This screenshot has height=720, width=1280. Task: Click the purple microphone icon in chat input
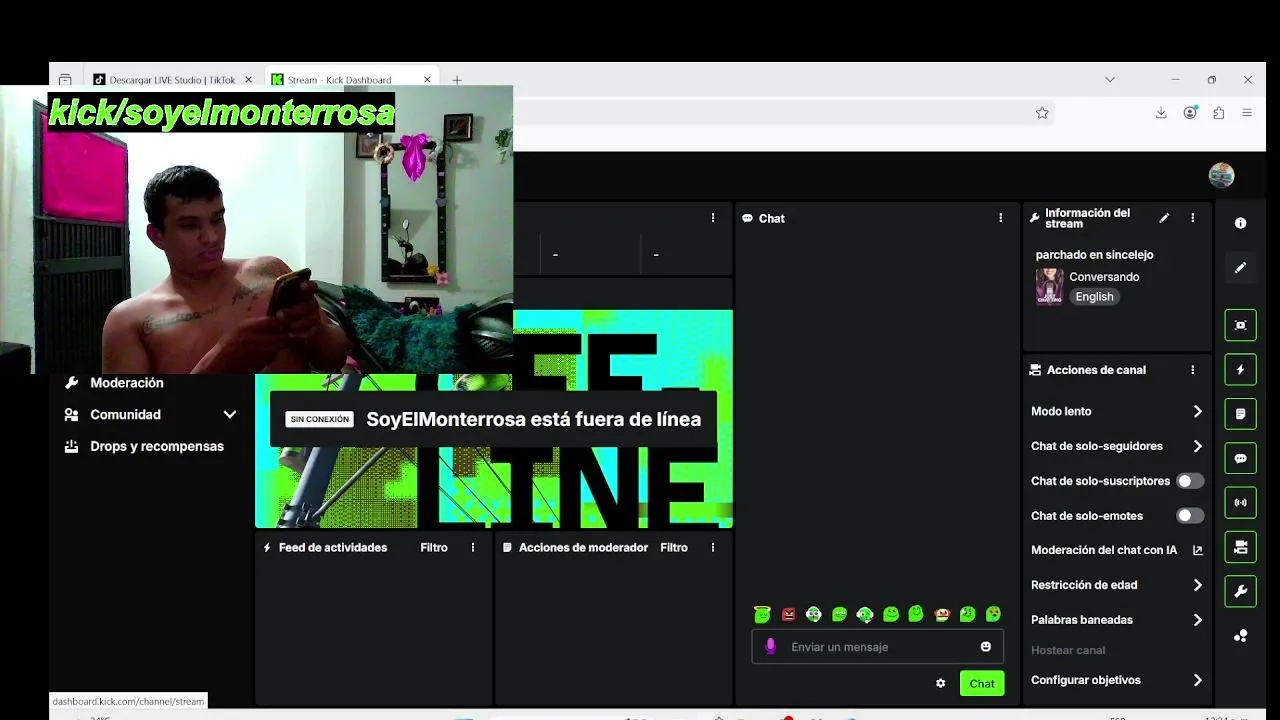(x=770, y=647)
